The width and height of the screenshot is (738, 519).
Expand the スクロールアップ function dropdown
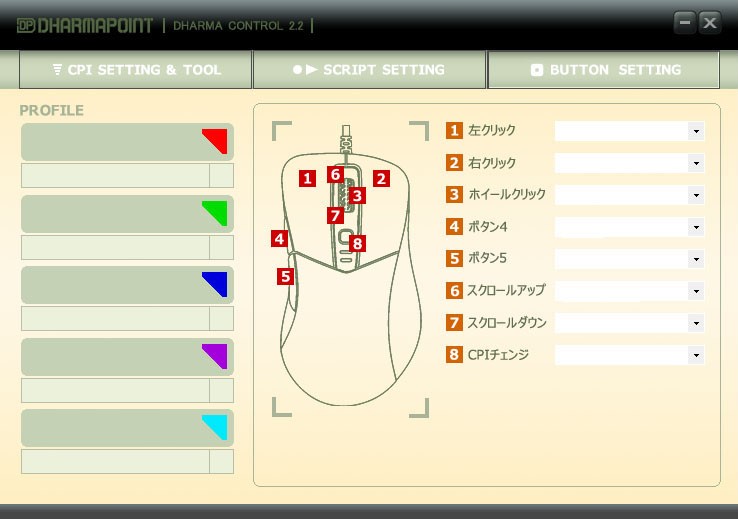(x=629, y=291)
